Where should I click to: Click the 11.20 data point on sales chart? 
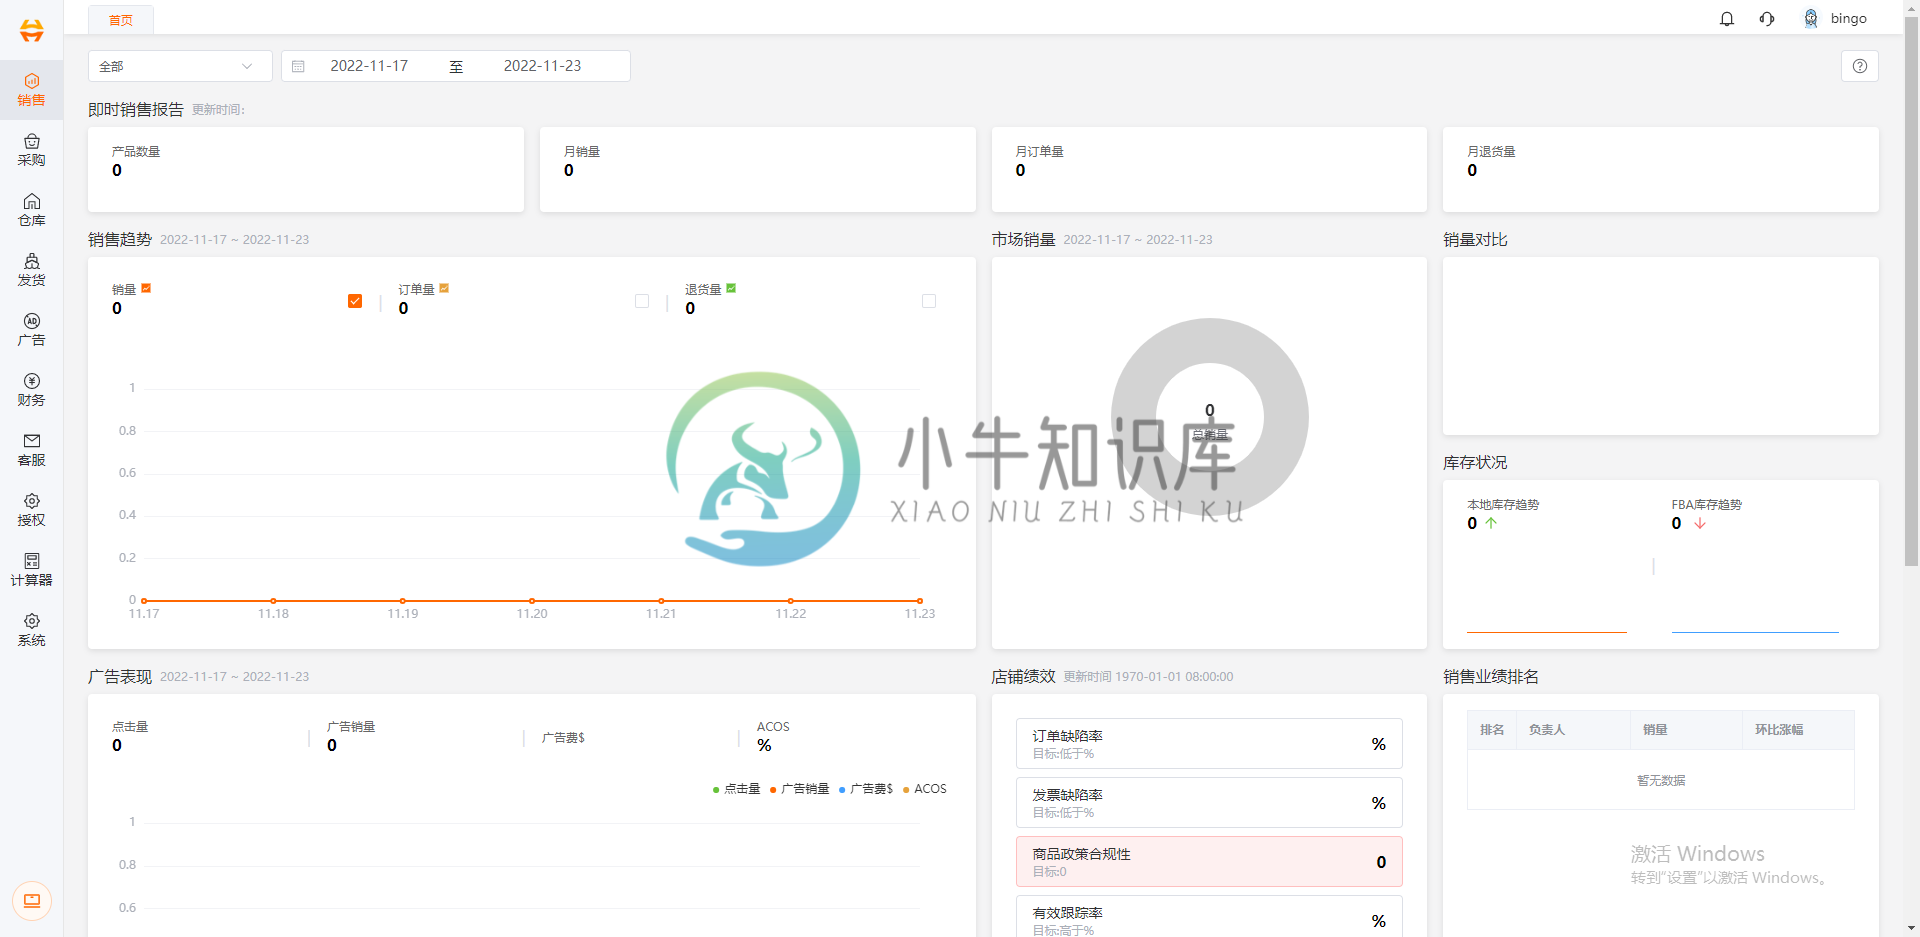coord(532,601)
